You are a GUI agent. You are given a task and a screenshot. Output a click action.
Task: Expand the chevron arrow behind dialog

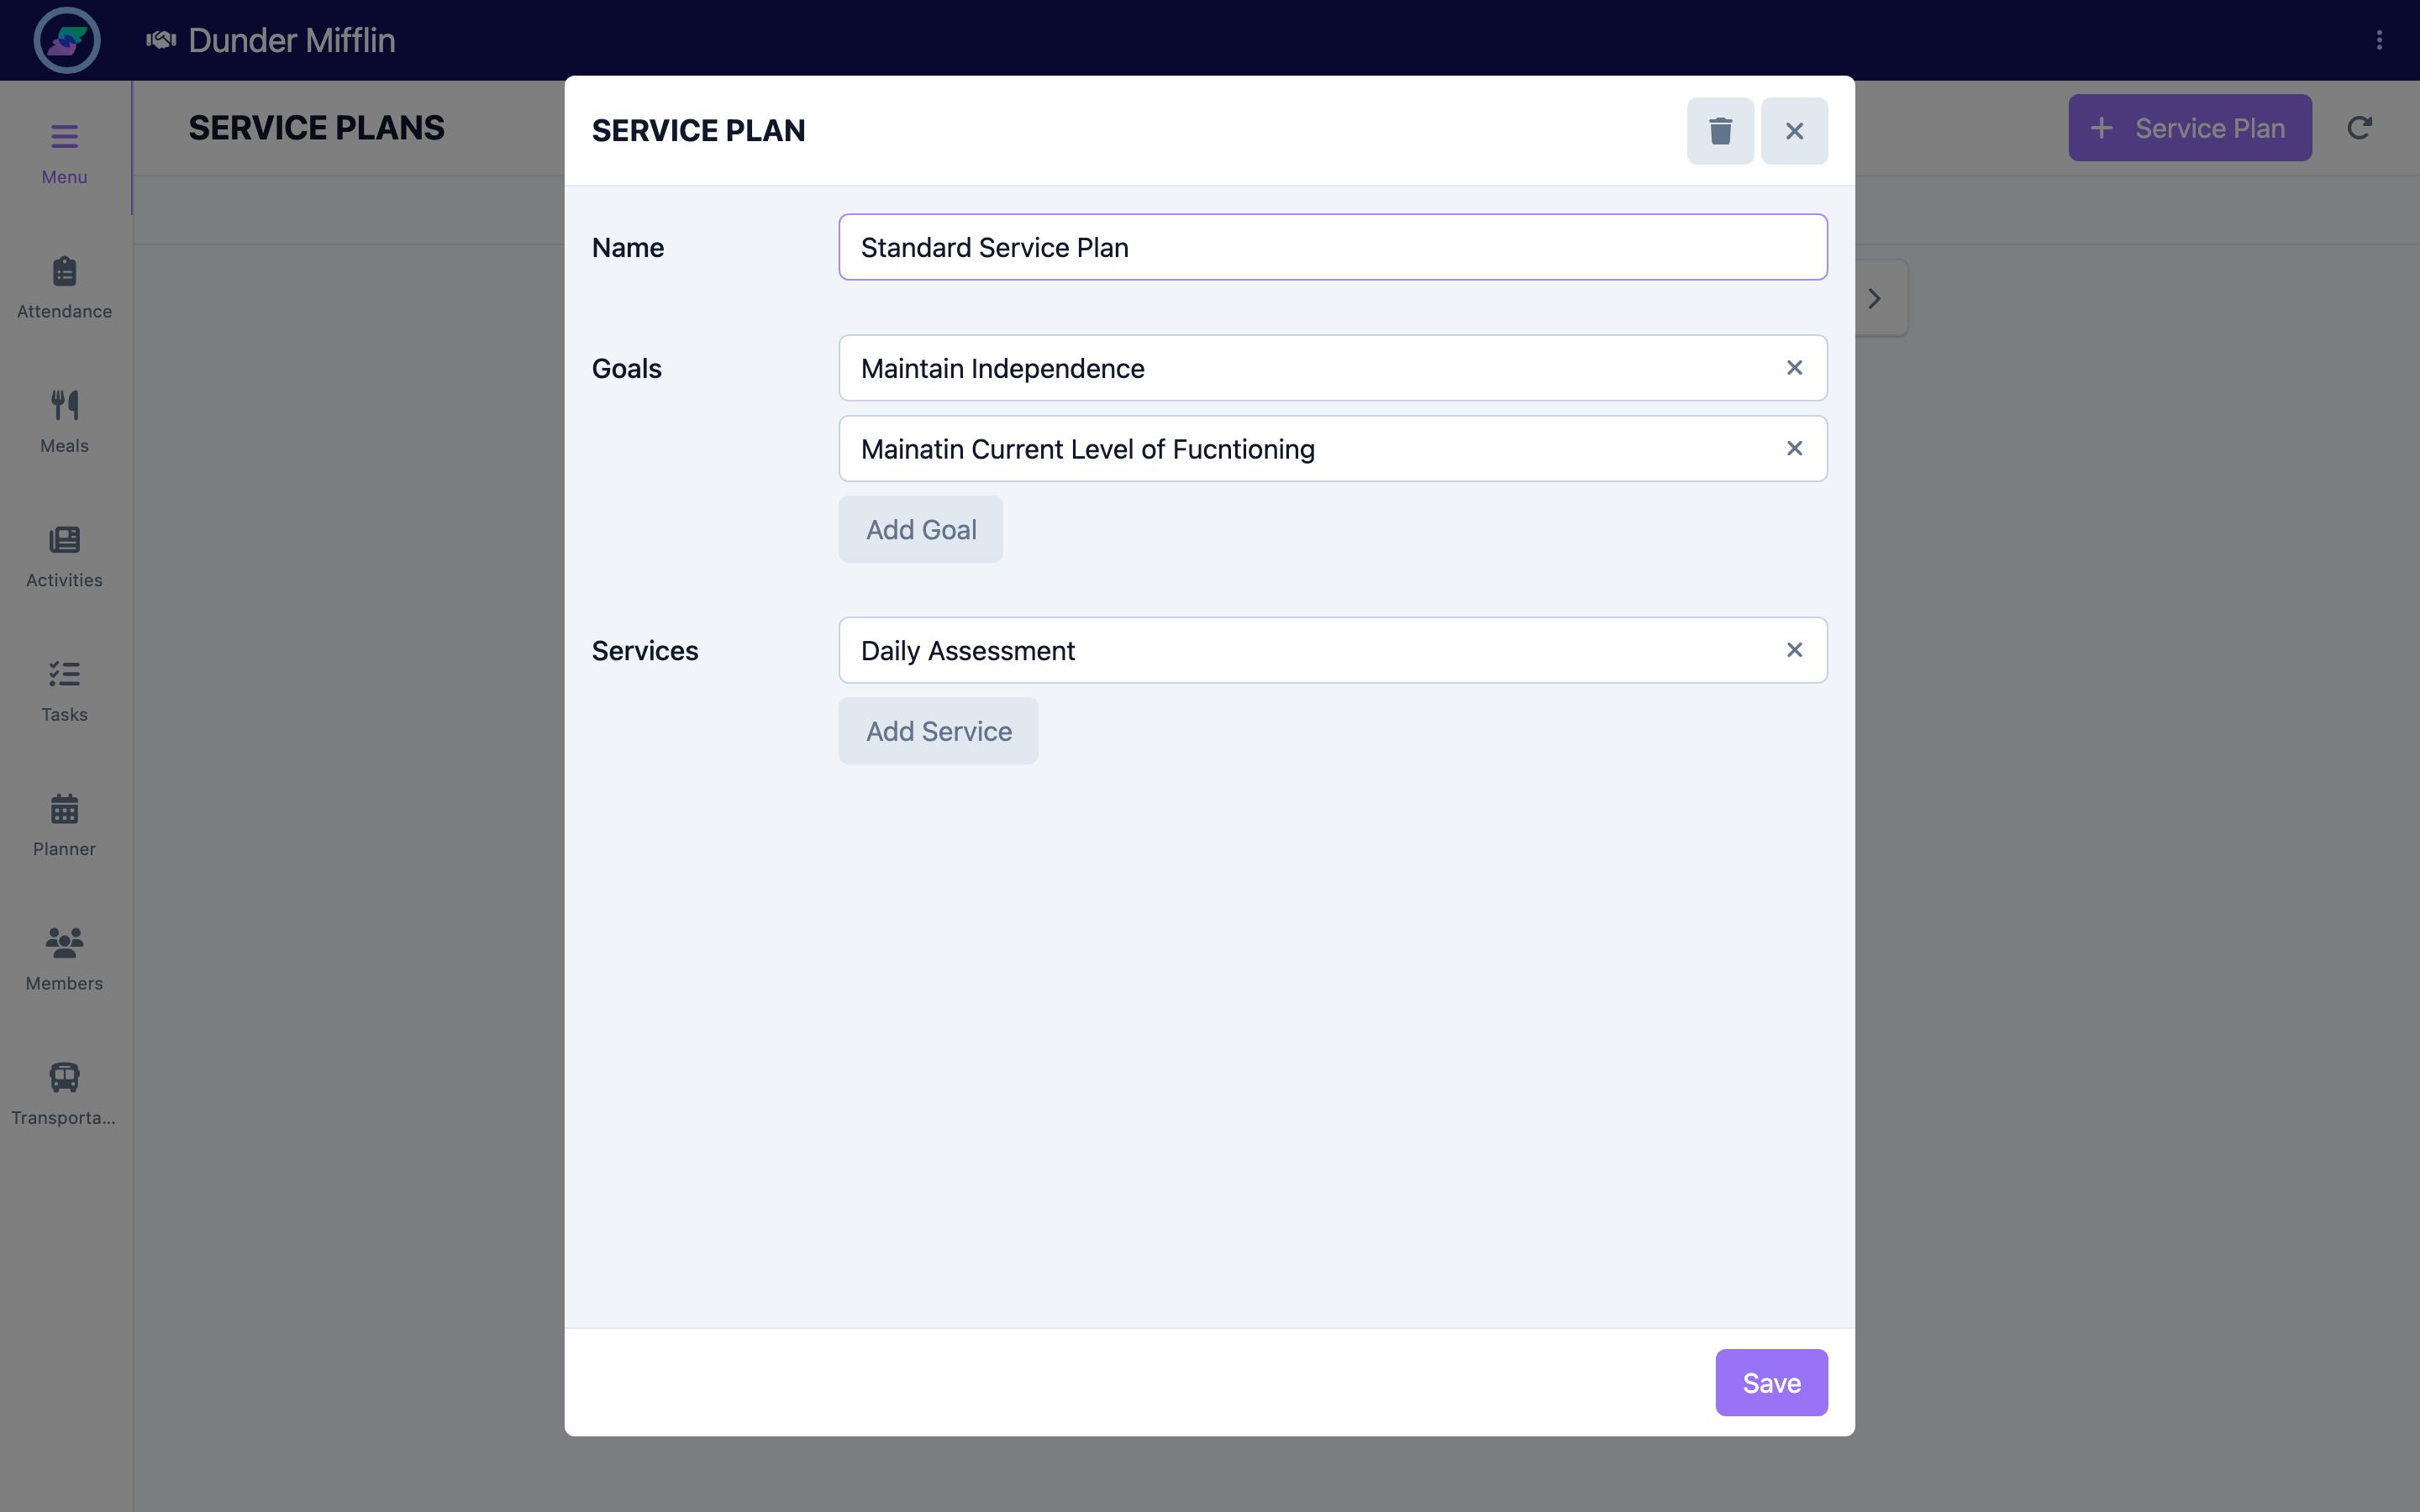coord(1876,298)
